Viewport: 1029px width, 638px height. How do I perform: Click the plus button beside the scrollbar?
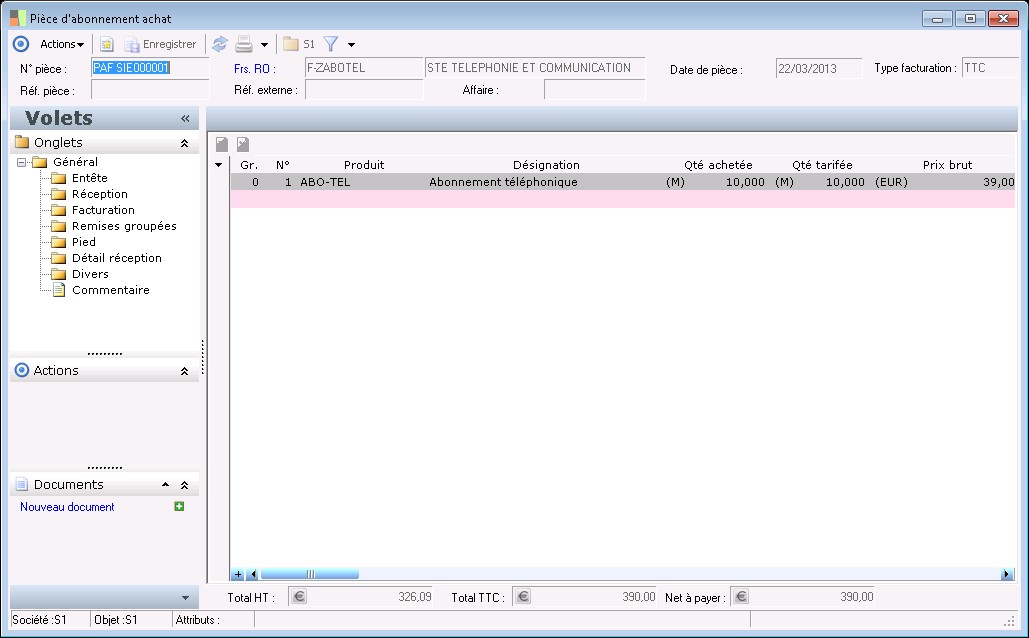click(238, 574)
